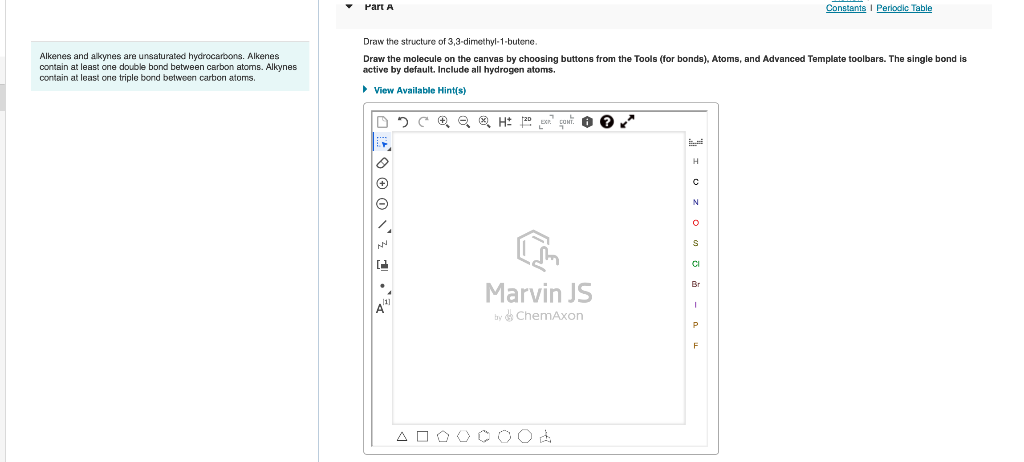Viewport: 1024px width, 462px height.
Task: Select the increase charge plus tool
Action: click(x=383, y=184)
